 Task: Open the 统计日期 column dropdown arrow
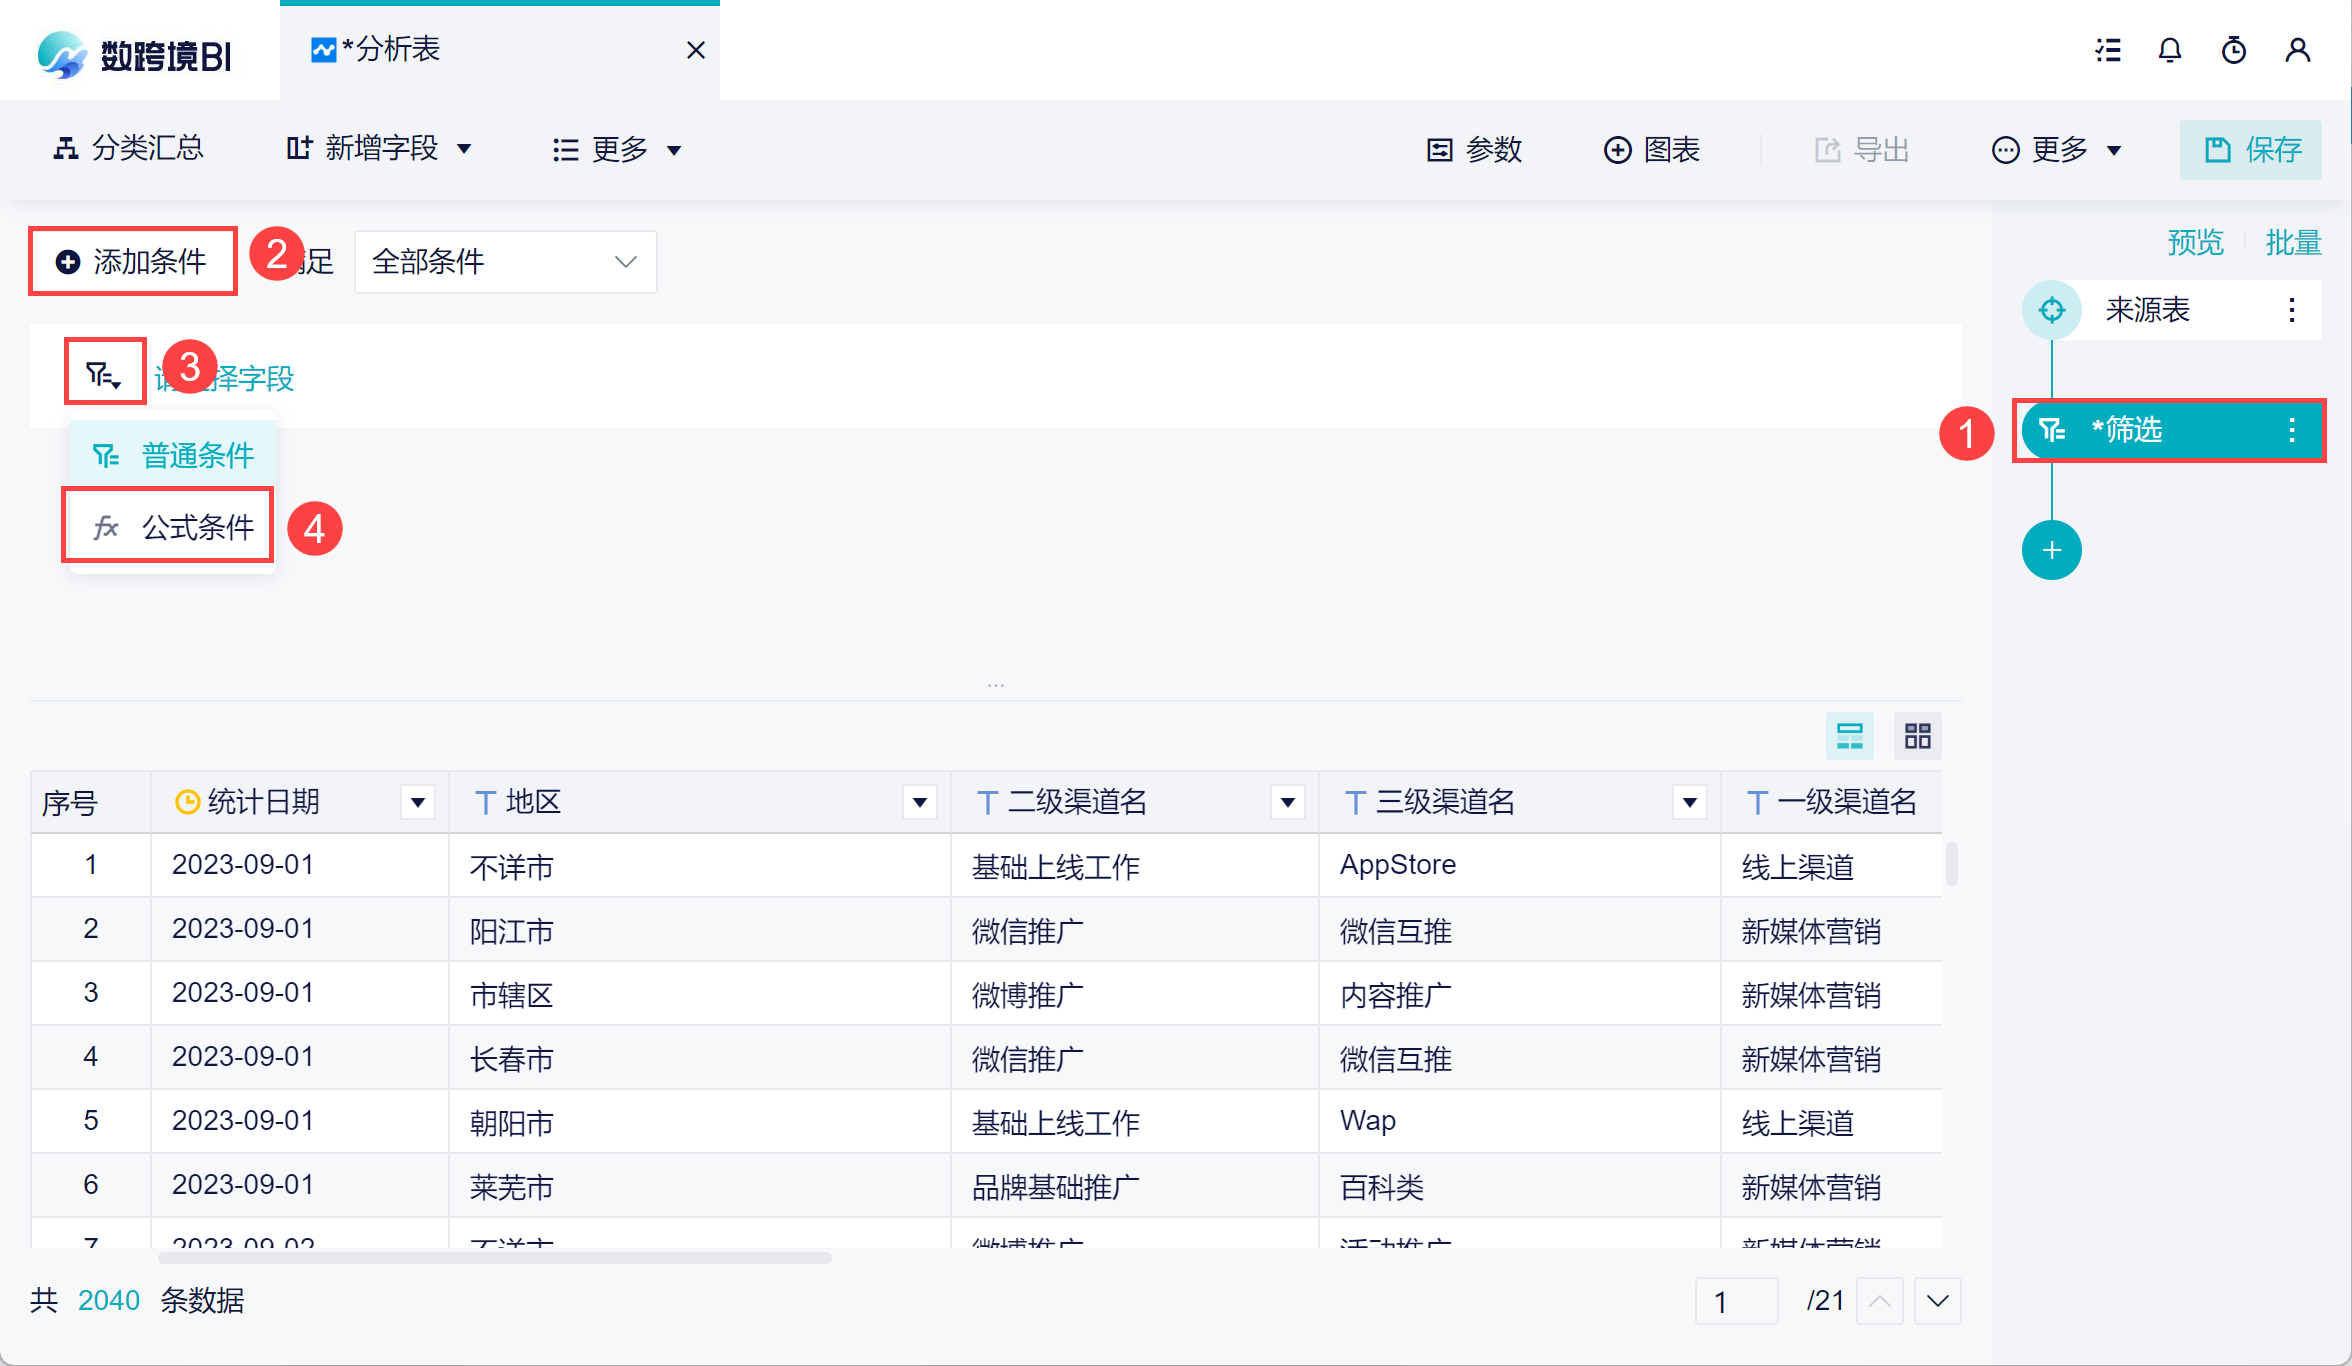[418, 802]
